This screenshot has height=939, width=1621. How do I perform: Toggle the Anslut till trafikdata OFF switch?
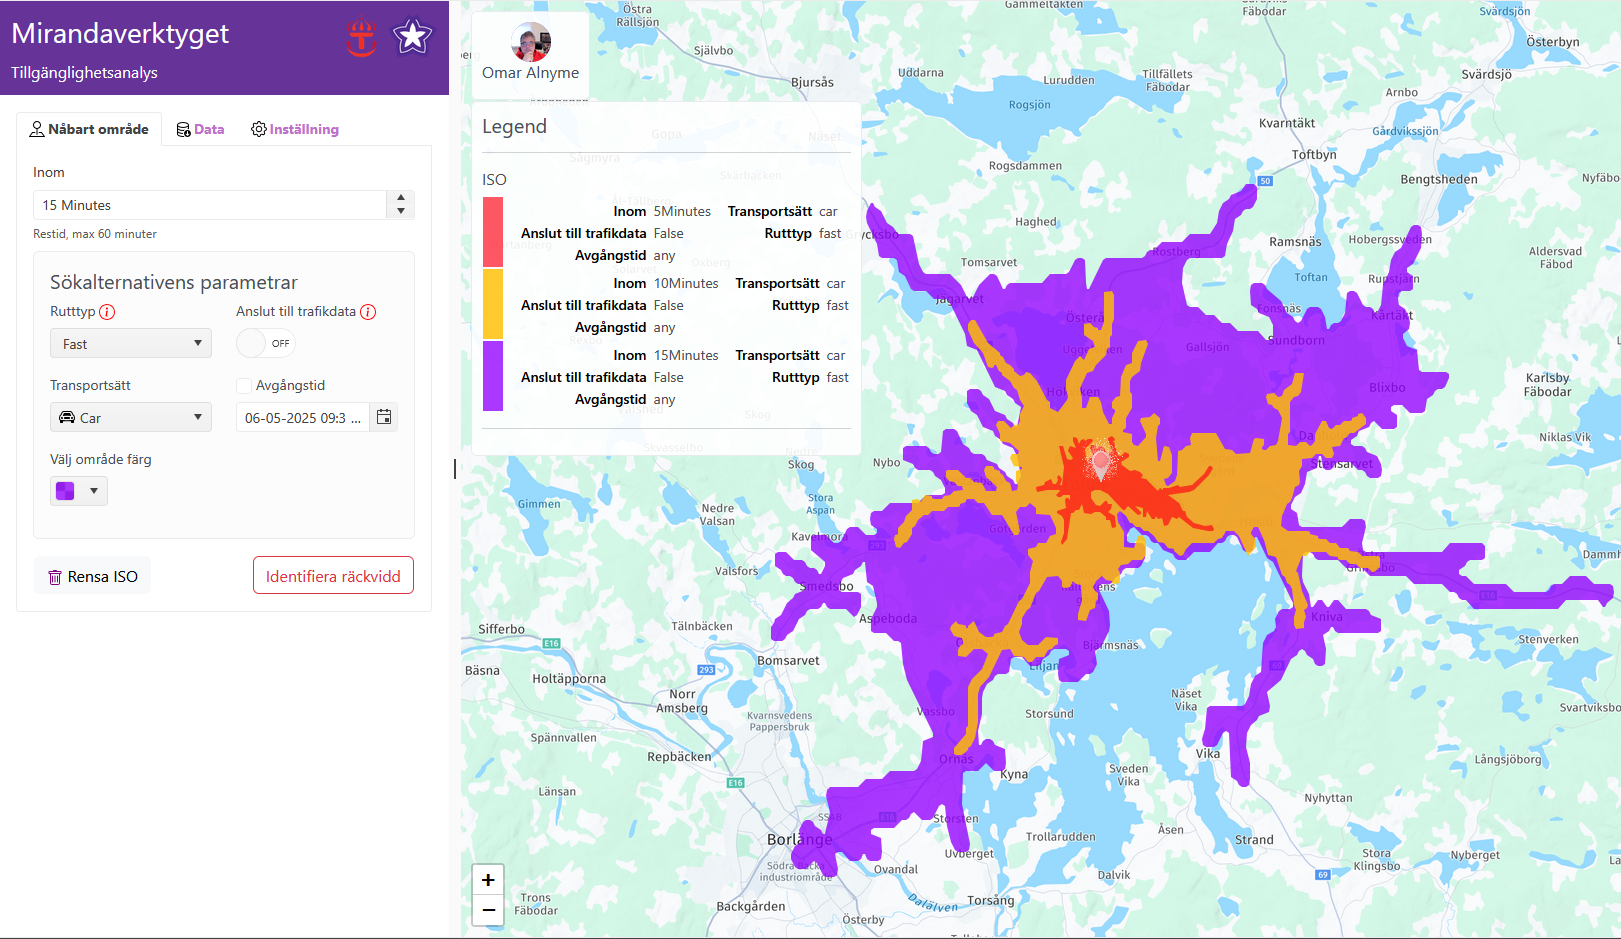[266, 343]
